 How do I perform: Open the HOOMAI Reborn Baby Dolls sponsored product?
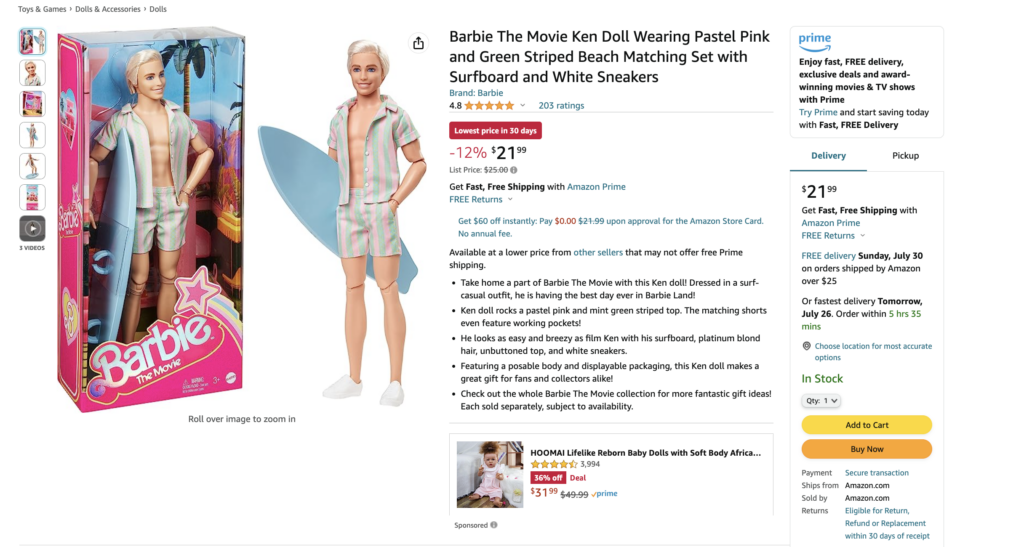(x=645, y=452)
